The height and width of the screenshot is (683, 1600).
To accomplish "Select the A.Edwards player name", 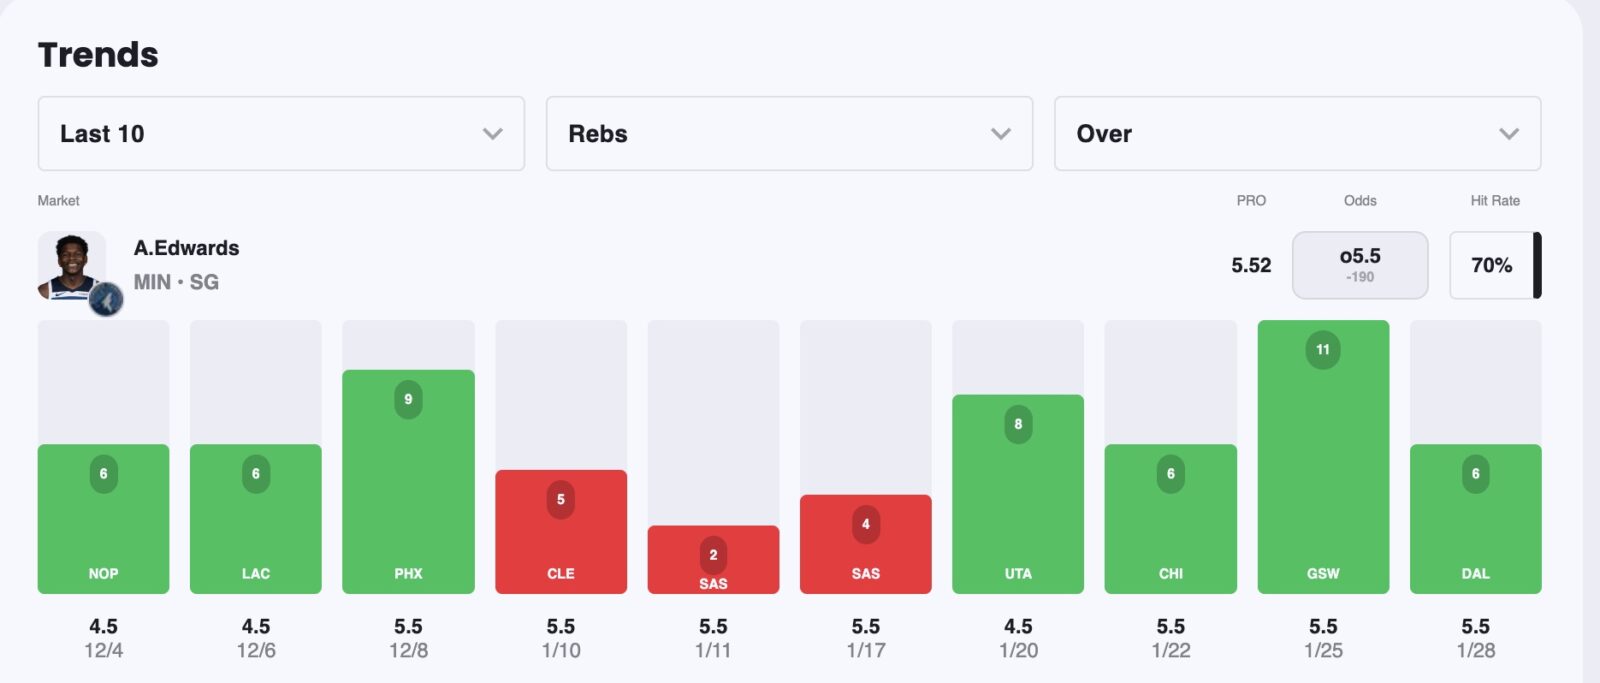I will 187,248.
